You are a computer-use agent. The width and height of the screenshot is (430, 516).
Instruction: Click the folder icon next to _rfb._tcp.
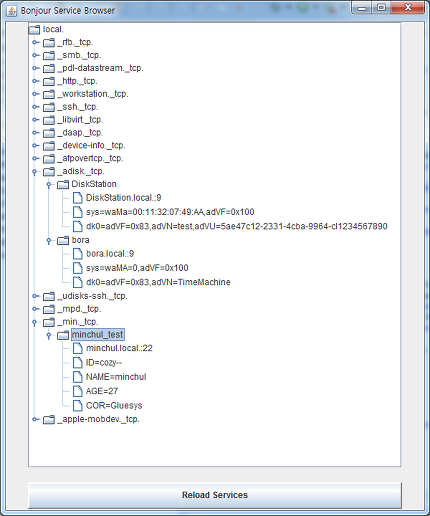point(49,42)
